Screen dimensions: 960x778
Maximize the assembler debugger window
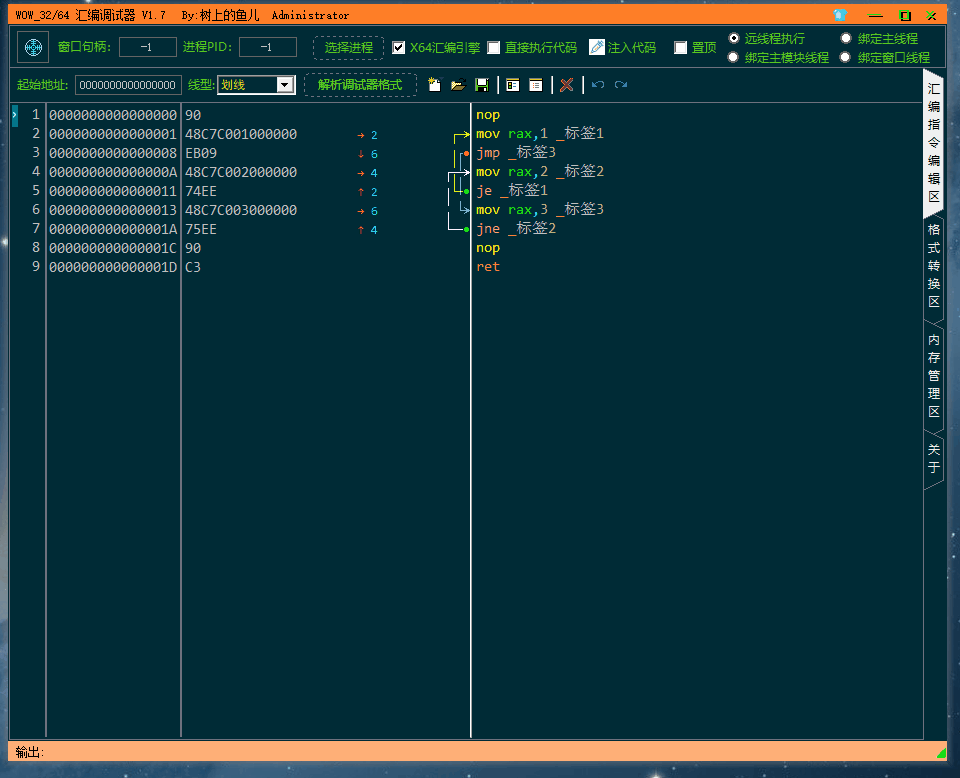point(905,15)
